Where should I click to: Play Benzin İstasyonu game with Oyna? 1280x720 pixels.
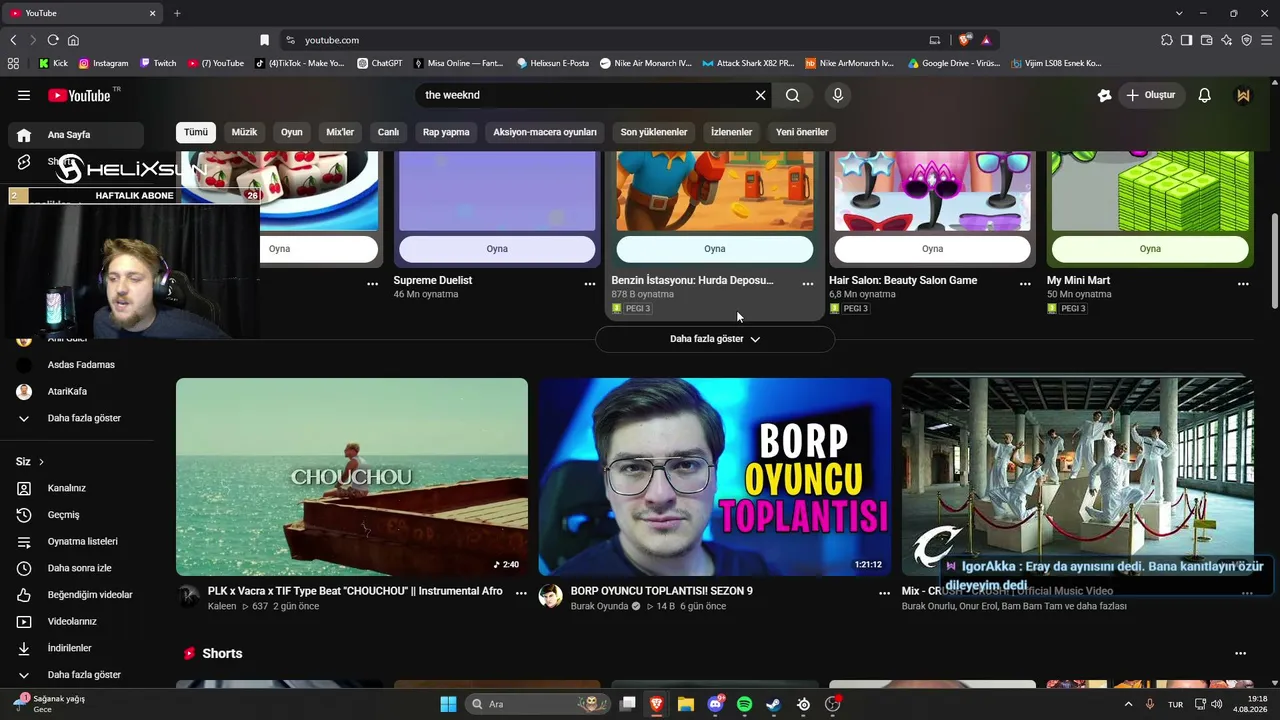pos(714,249)
